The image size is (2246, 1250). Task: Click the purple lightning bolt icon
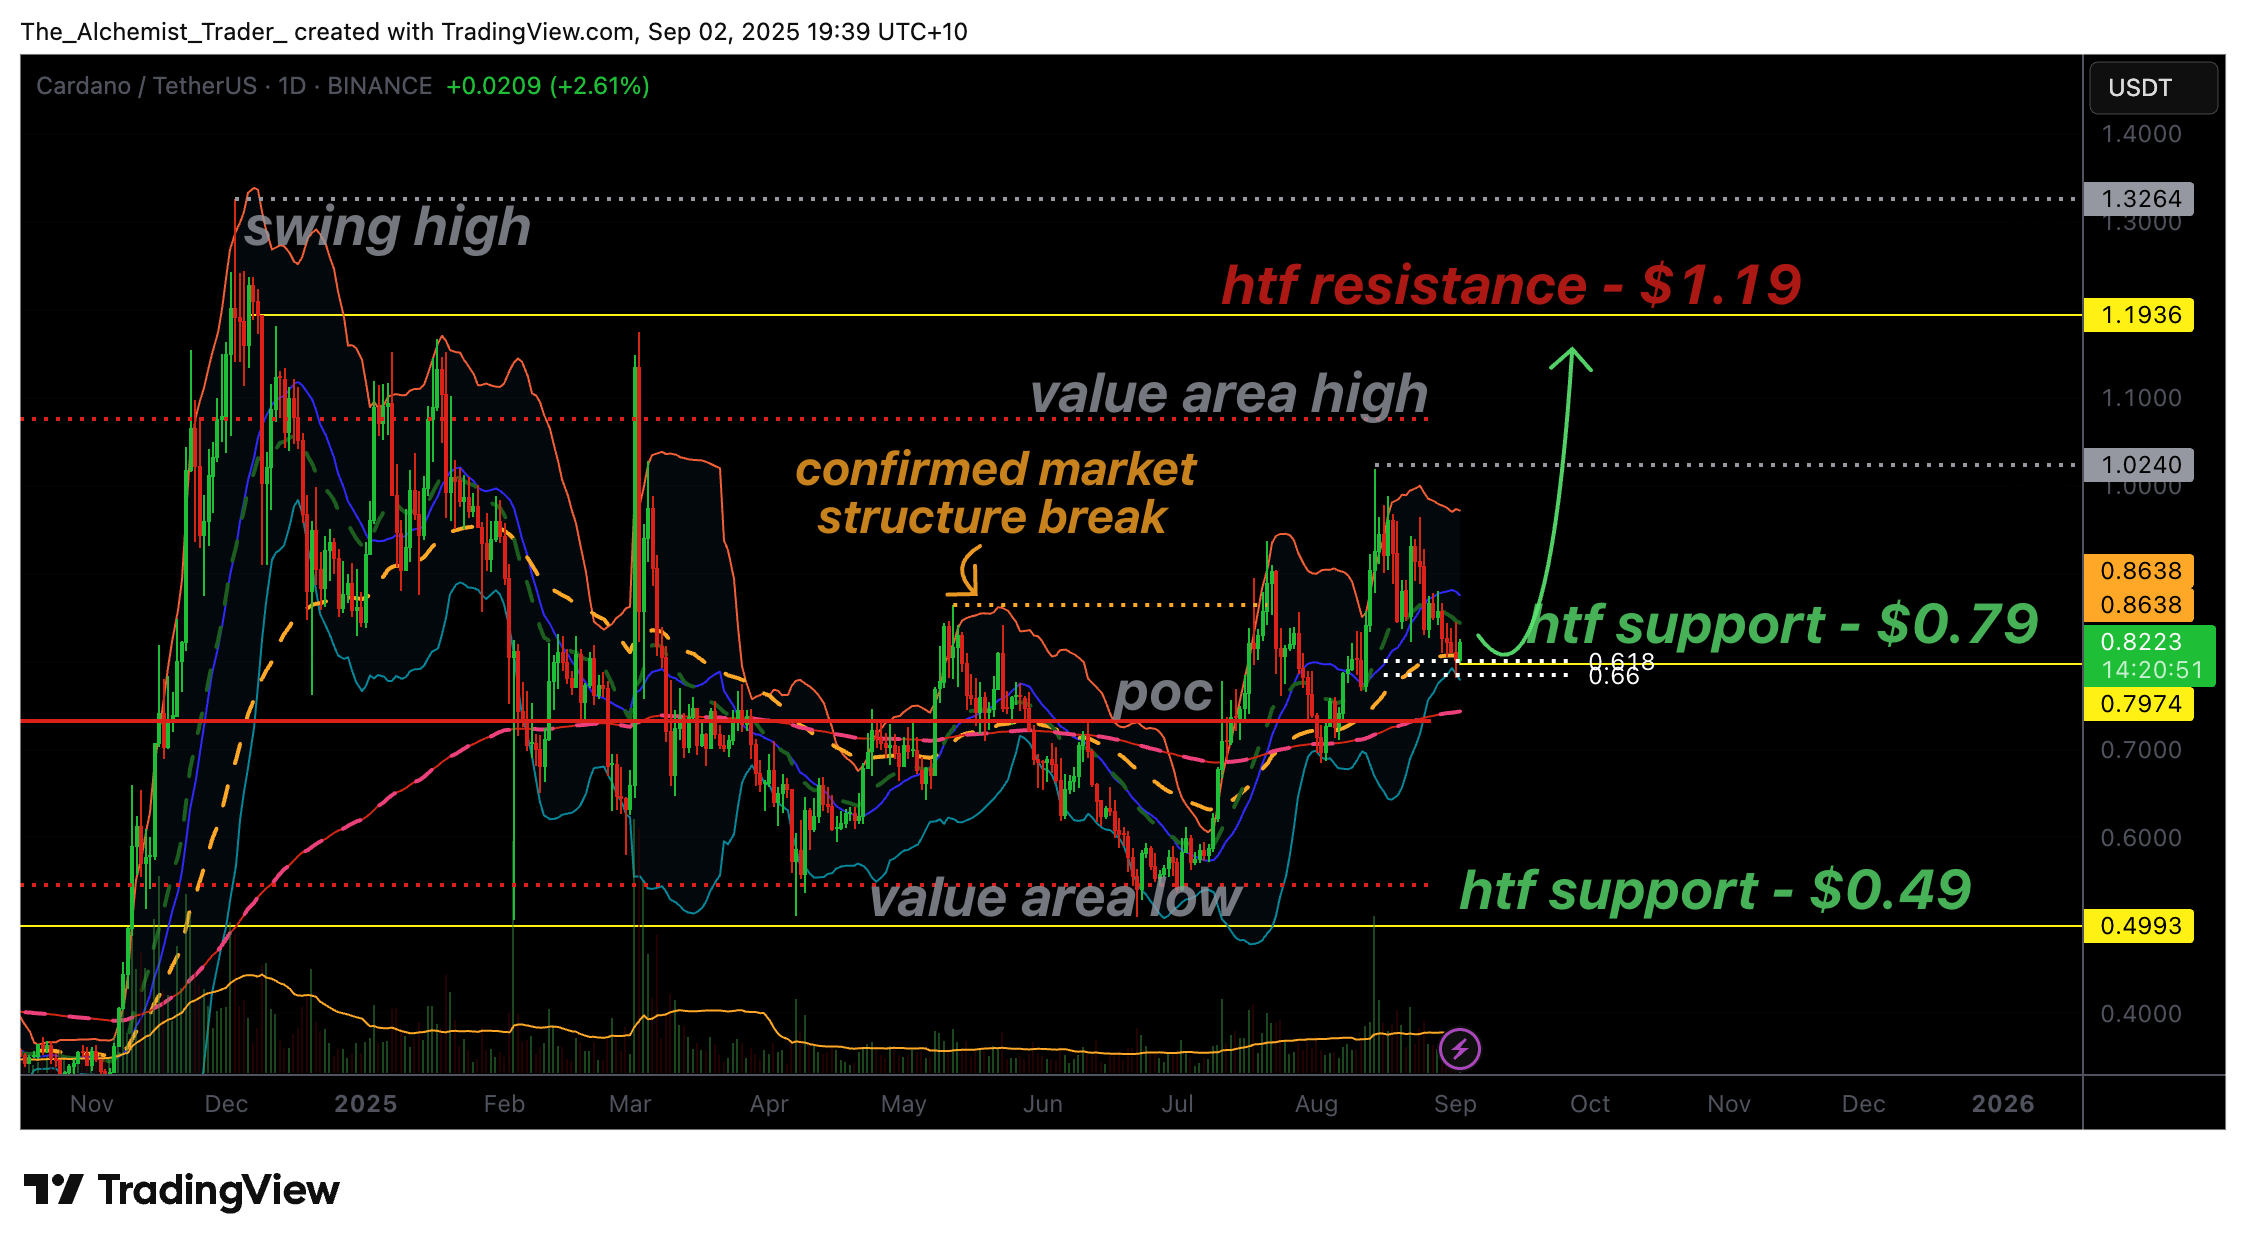tap(1459, 1049)
